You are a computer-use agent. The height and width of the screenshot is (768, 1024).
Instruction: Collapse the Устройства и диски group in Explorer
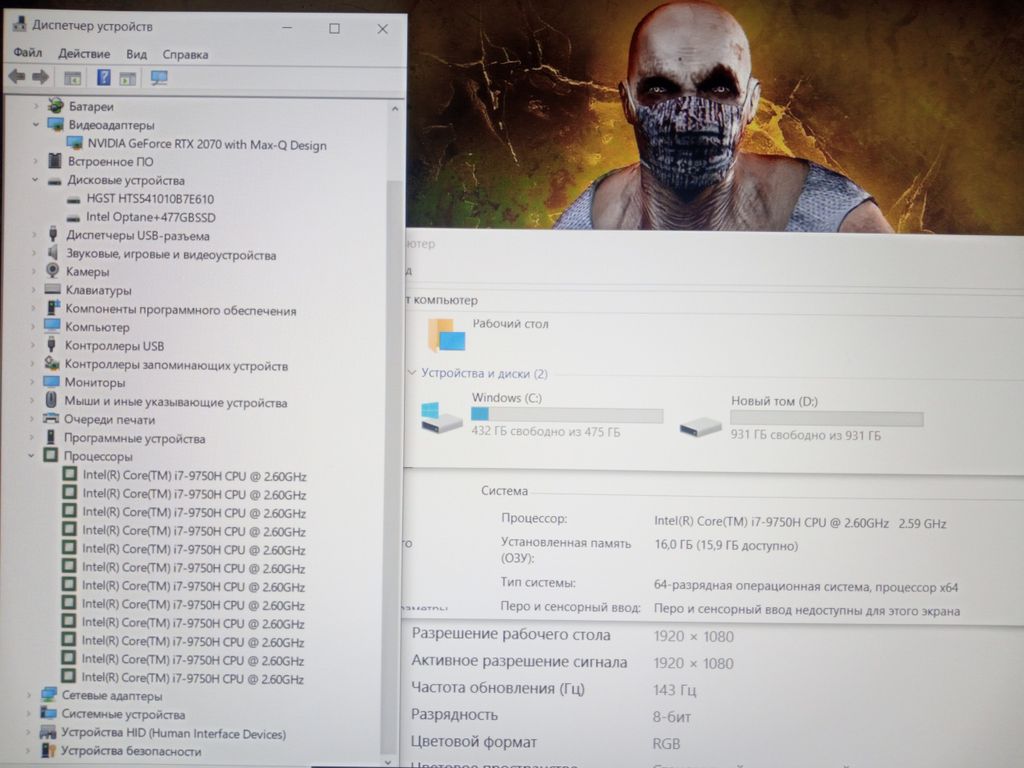[x=411, y=372]
